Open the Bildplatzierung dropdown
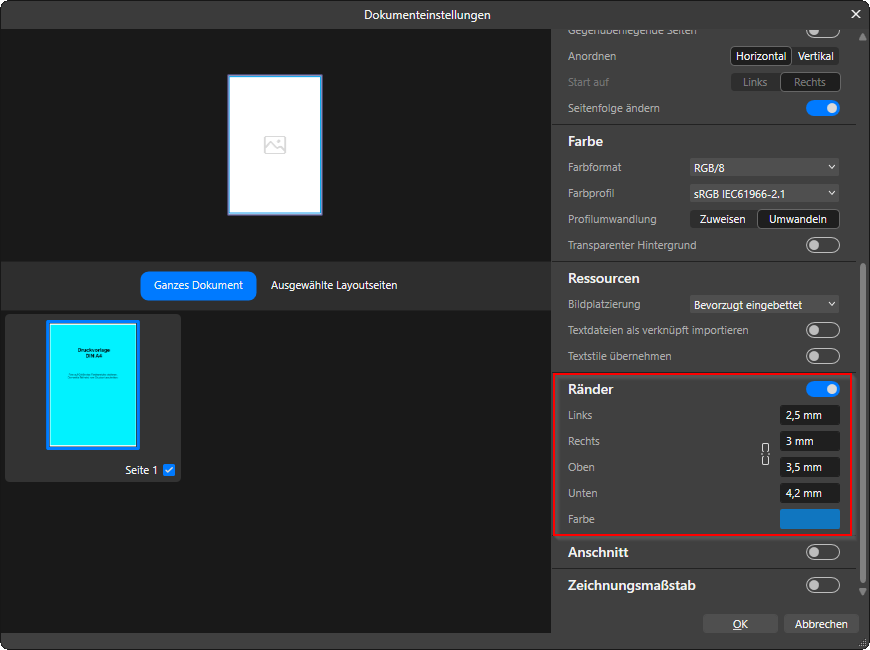Viewport: 870px width, 650px height. tap(764, 305)
